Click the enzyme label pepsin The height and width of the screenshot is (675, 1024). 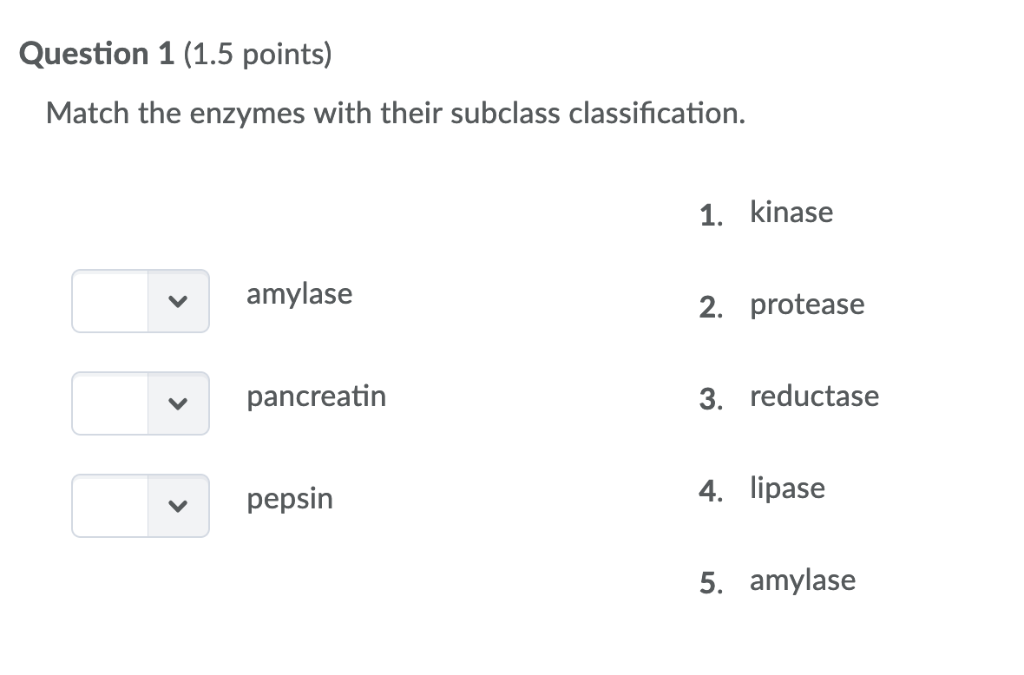point(289,498)
